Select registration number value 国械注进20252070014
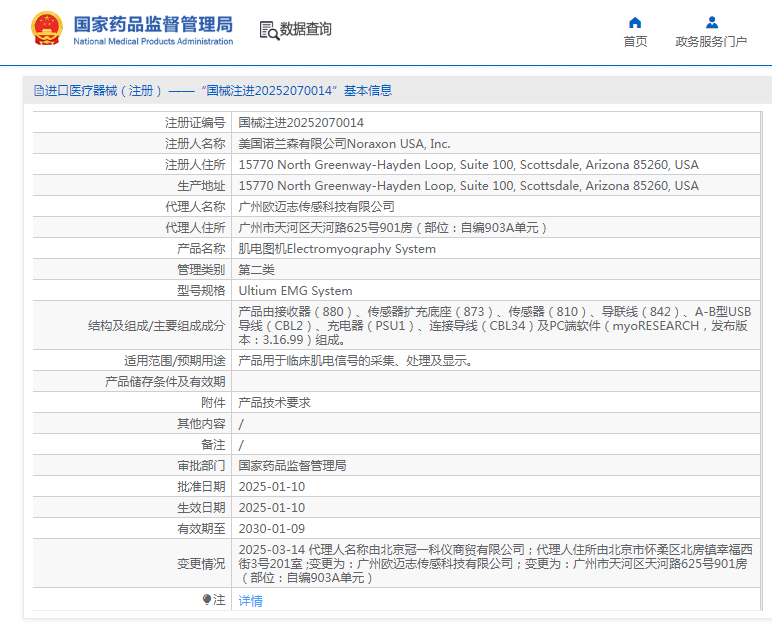Screen dimensions: 772x628 click(301, 123)
